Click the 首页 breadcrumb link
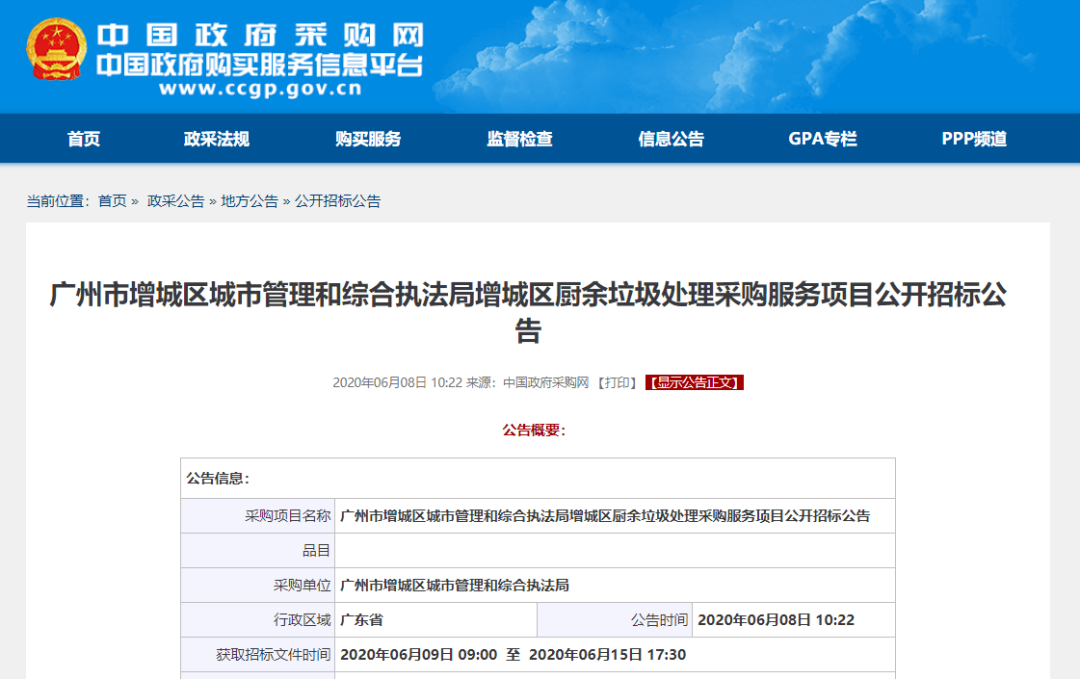This screenshot has width=1080, height=679. (x=112, y=201)
